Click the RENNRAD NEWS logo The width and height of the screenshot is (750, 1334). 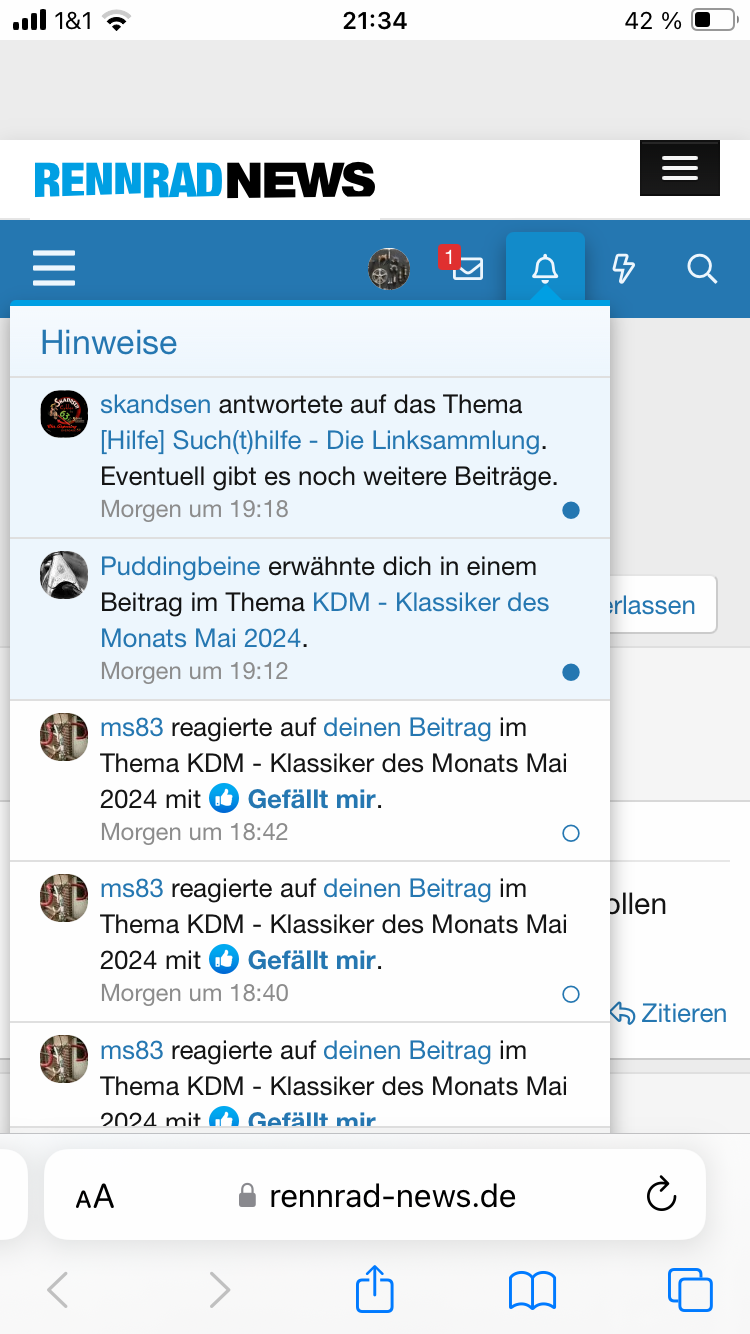(x=205, y=180)
